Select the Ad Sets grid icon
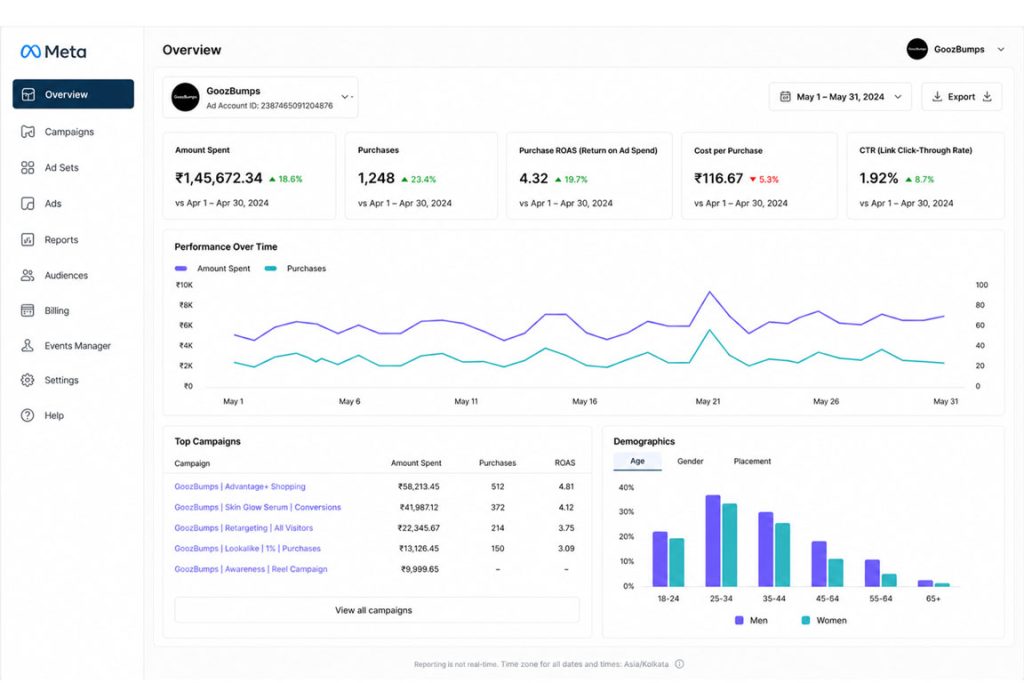Screen dimensions: 1024x683 [27, 168]
